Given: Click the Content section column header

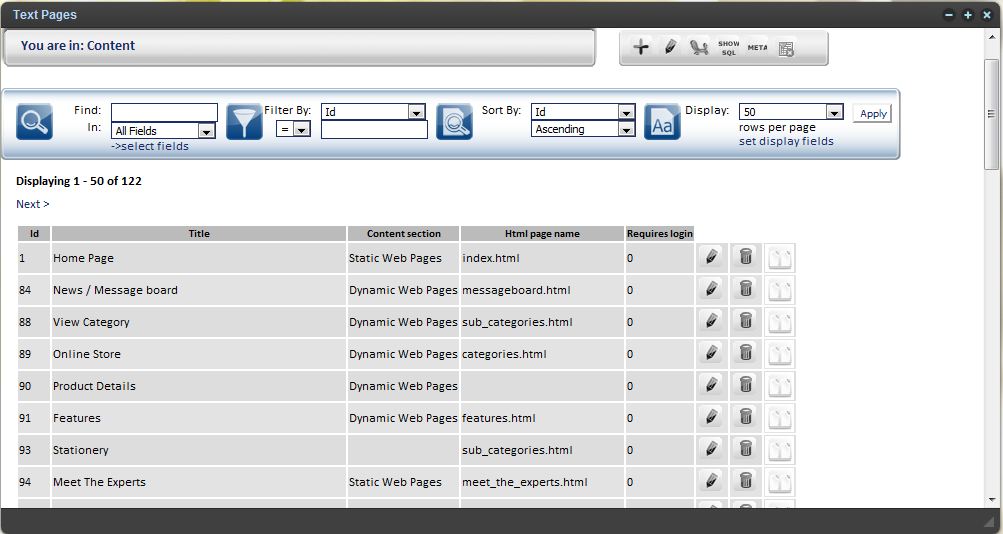Looking at the screenshot, I should (404, 233).
